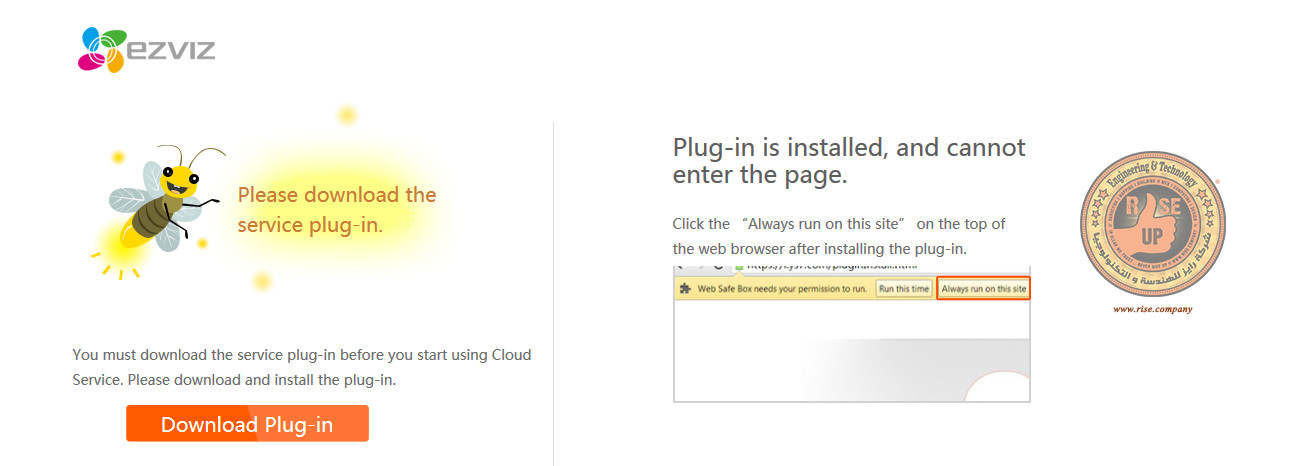The image size is (1291, 466).
Task: Click the reload icon in example browser
Action: click(718, 268)
